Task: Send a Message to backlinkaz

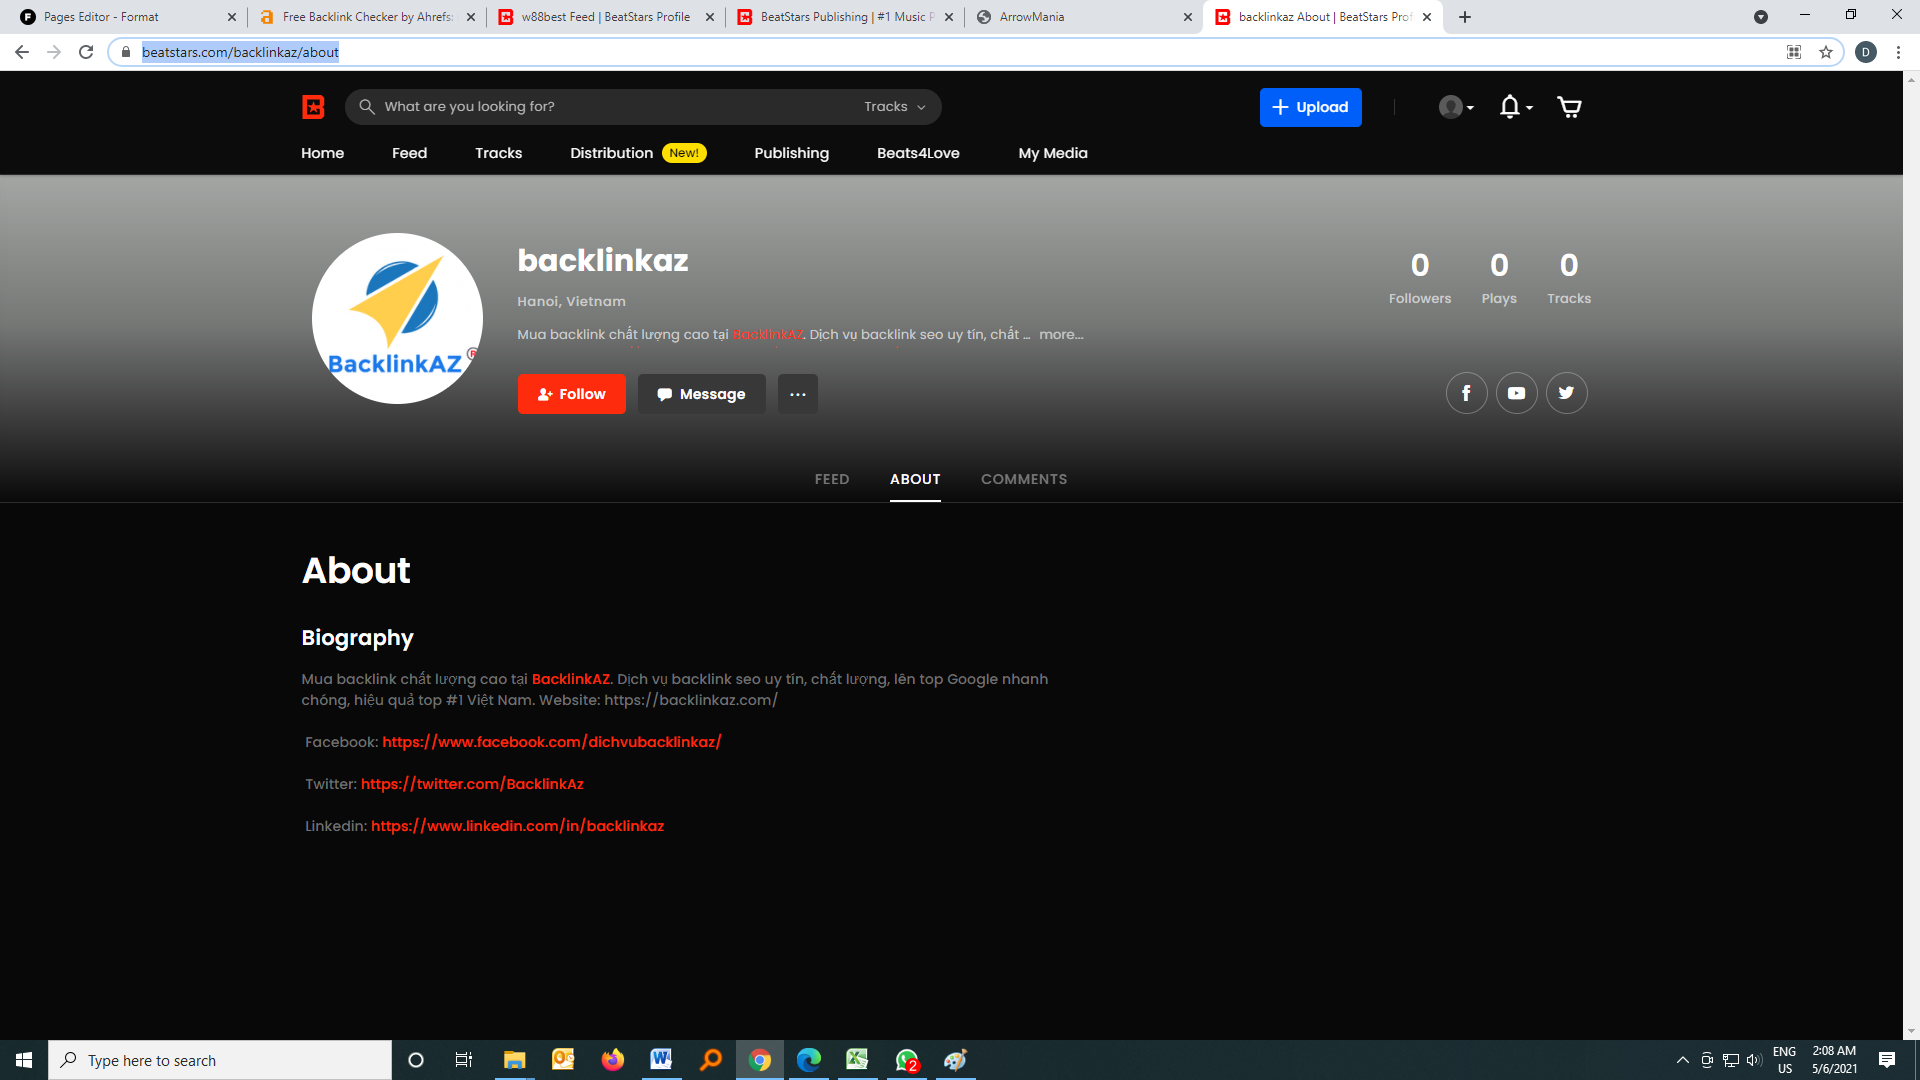Action: pyautogui.click(x=701, y=394)
